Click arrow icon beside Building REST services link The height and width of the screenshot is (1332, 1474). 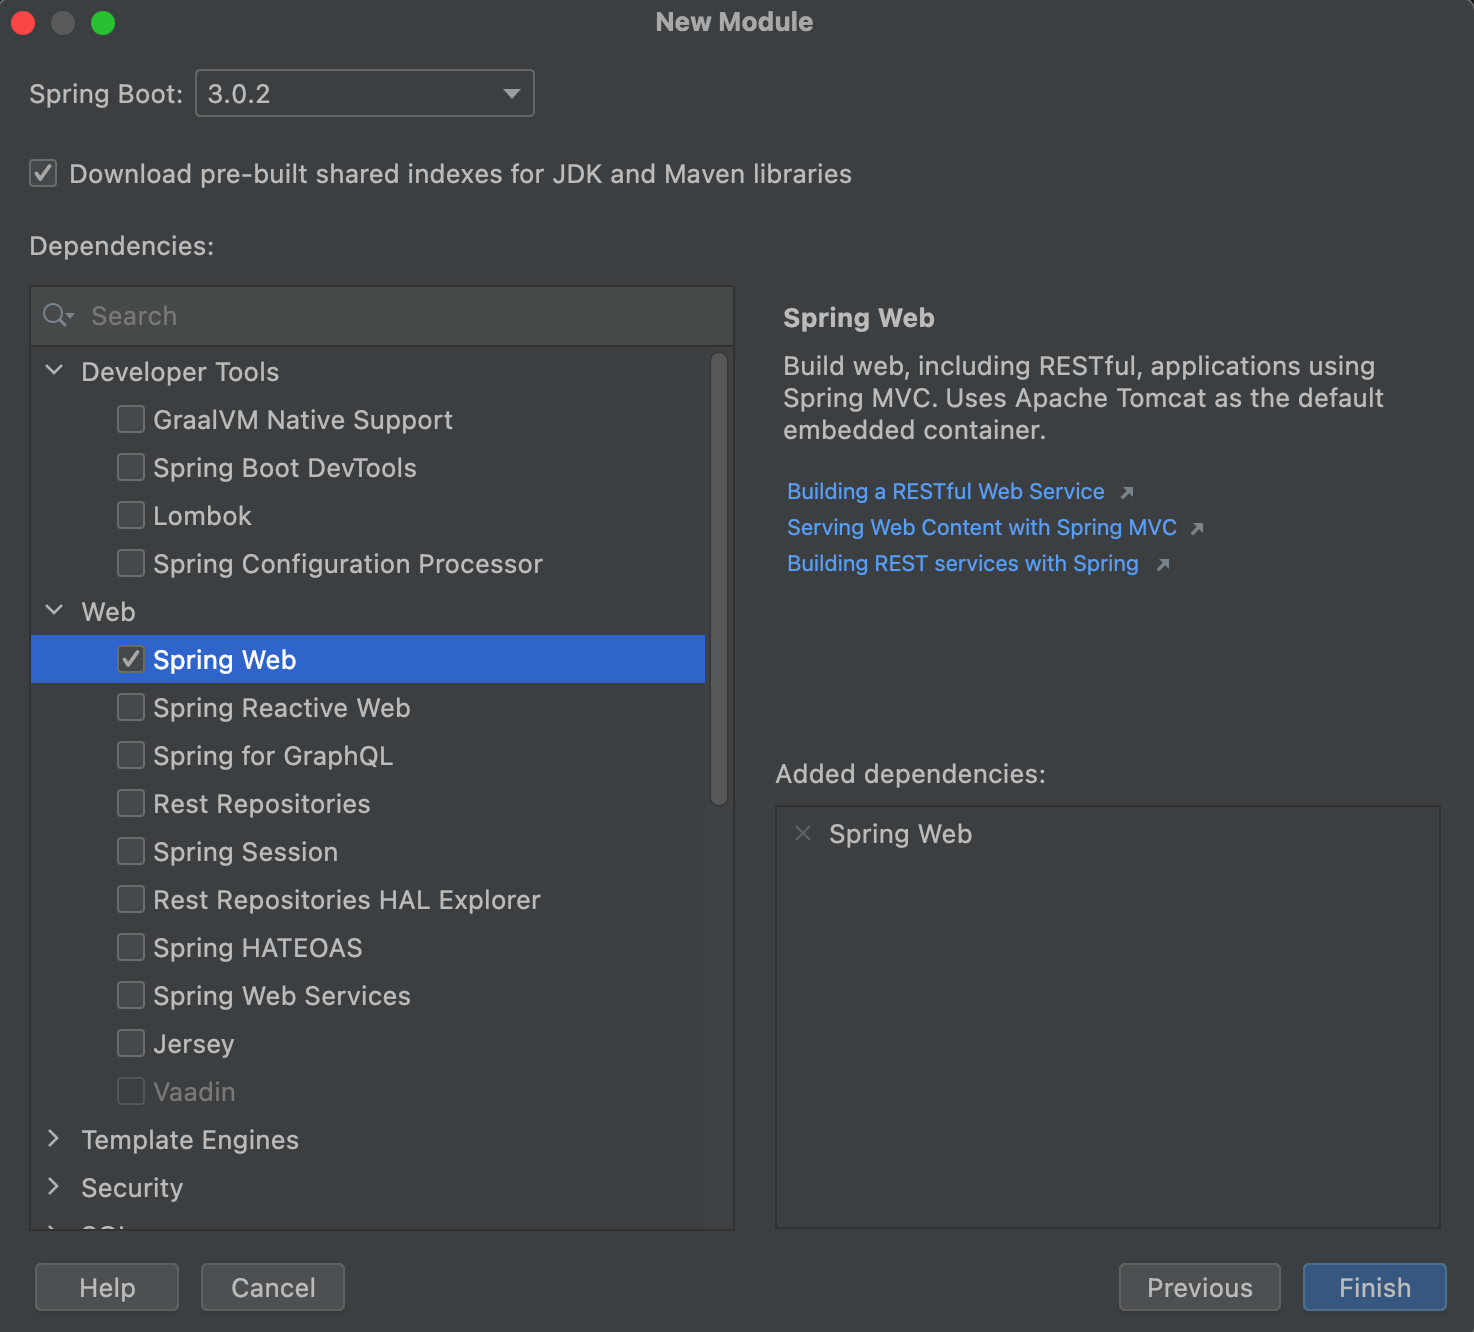tap(1163, 564)
